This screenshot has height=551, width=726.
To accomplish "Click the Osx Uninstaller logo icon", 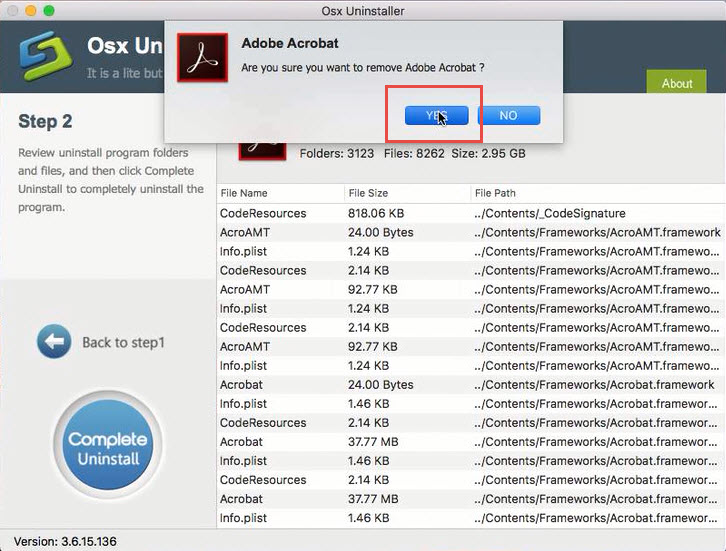I will click(40, 56).
